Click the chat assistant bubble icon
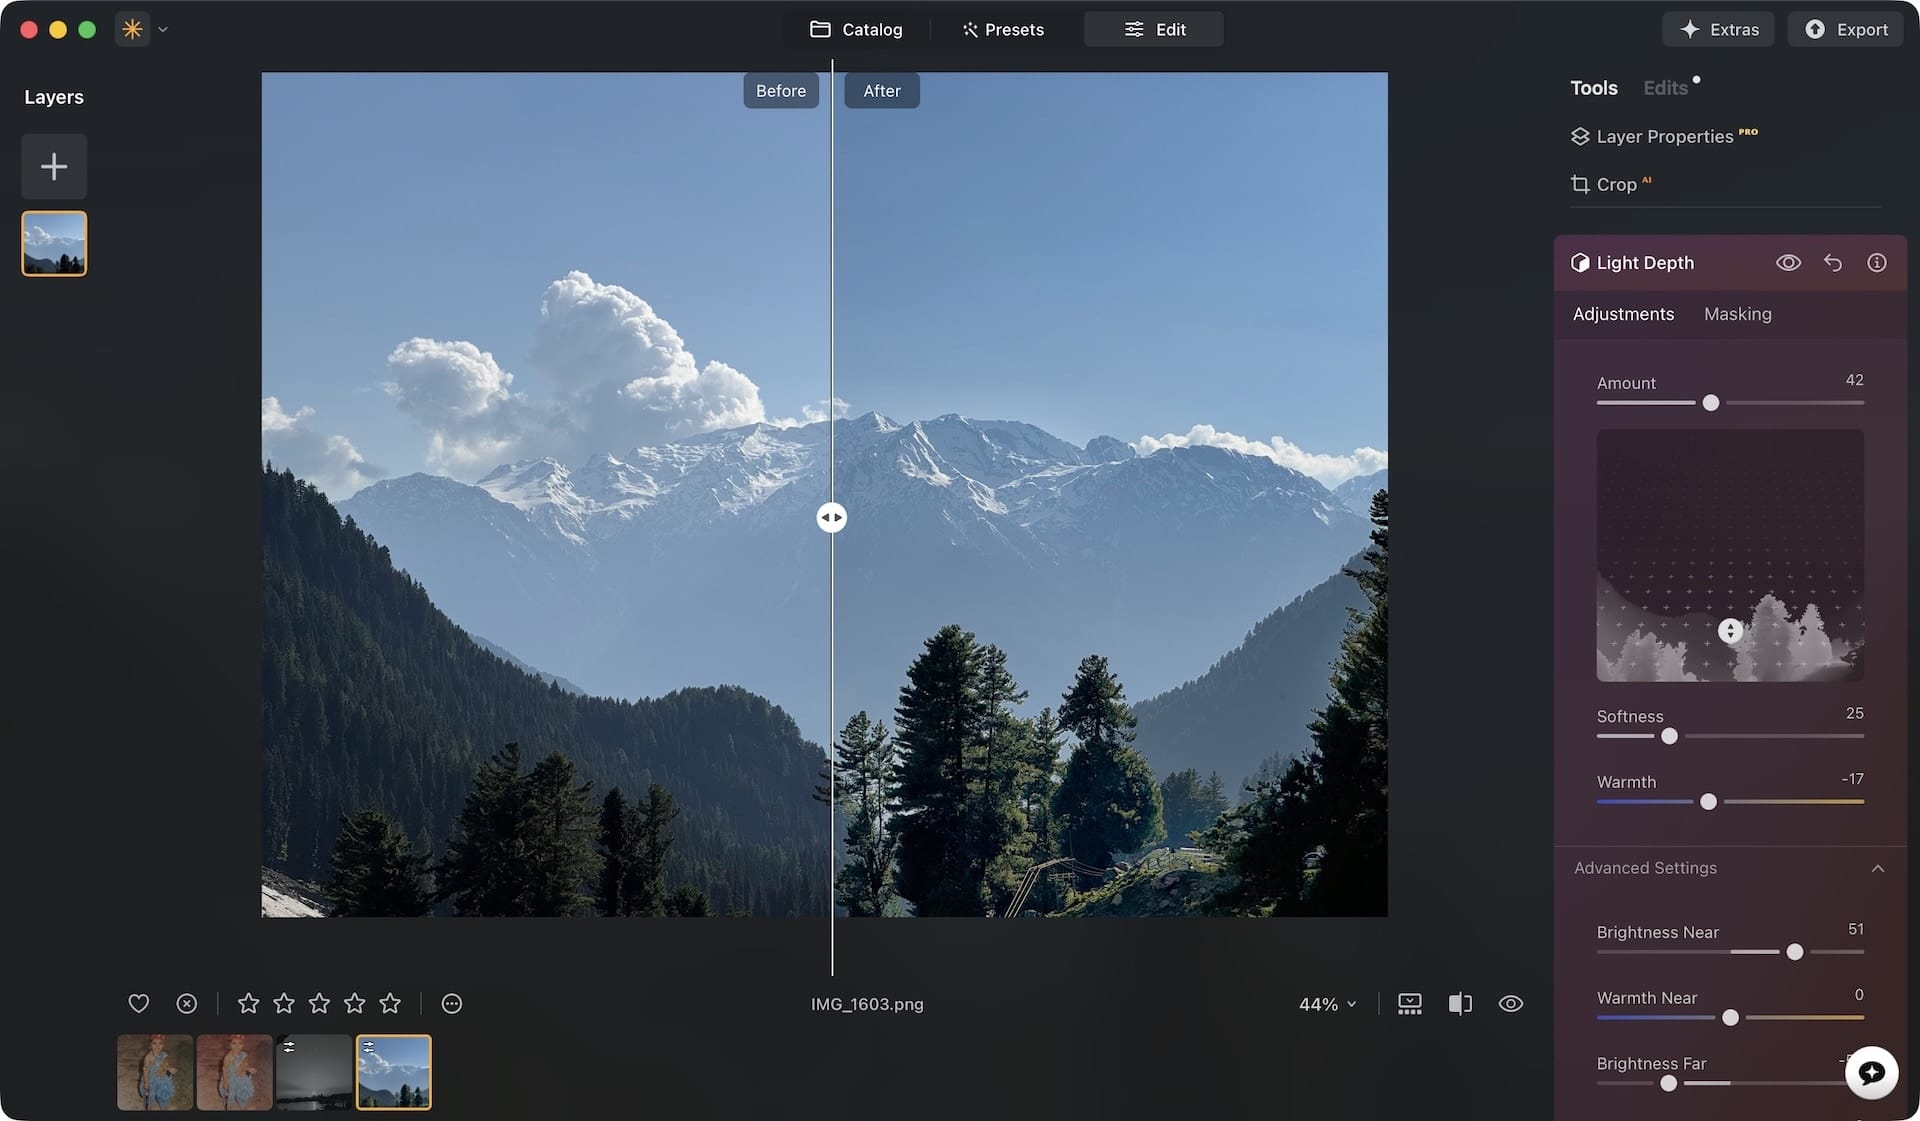1920x1121 pixels. pos(1871,1073)
